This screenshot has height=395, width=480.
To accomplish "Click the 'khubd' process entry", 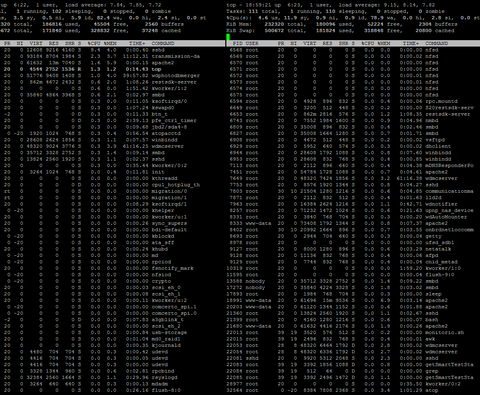I will point(160,249).
